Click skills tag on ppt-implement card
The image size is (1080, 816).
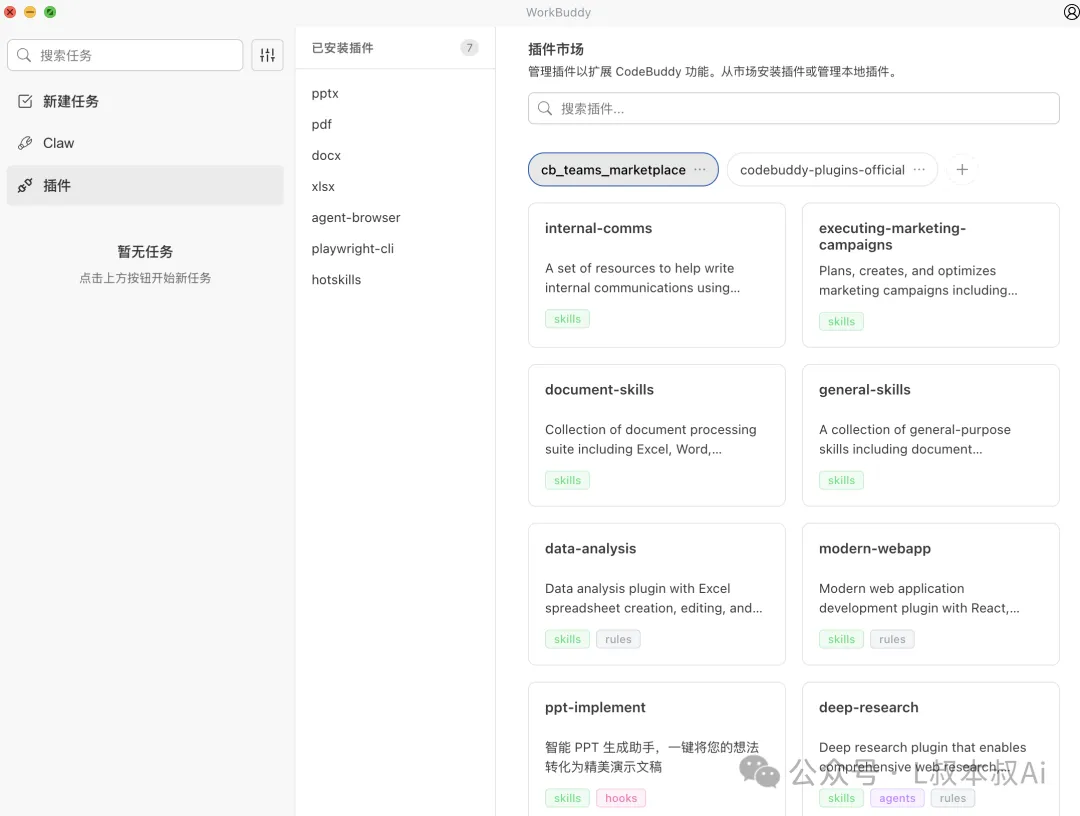click(568, 798)
